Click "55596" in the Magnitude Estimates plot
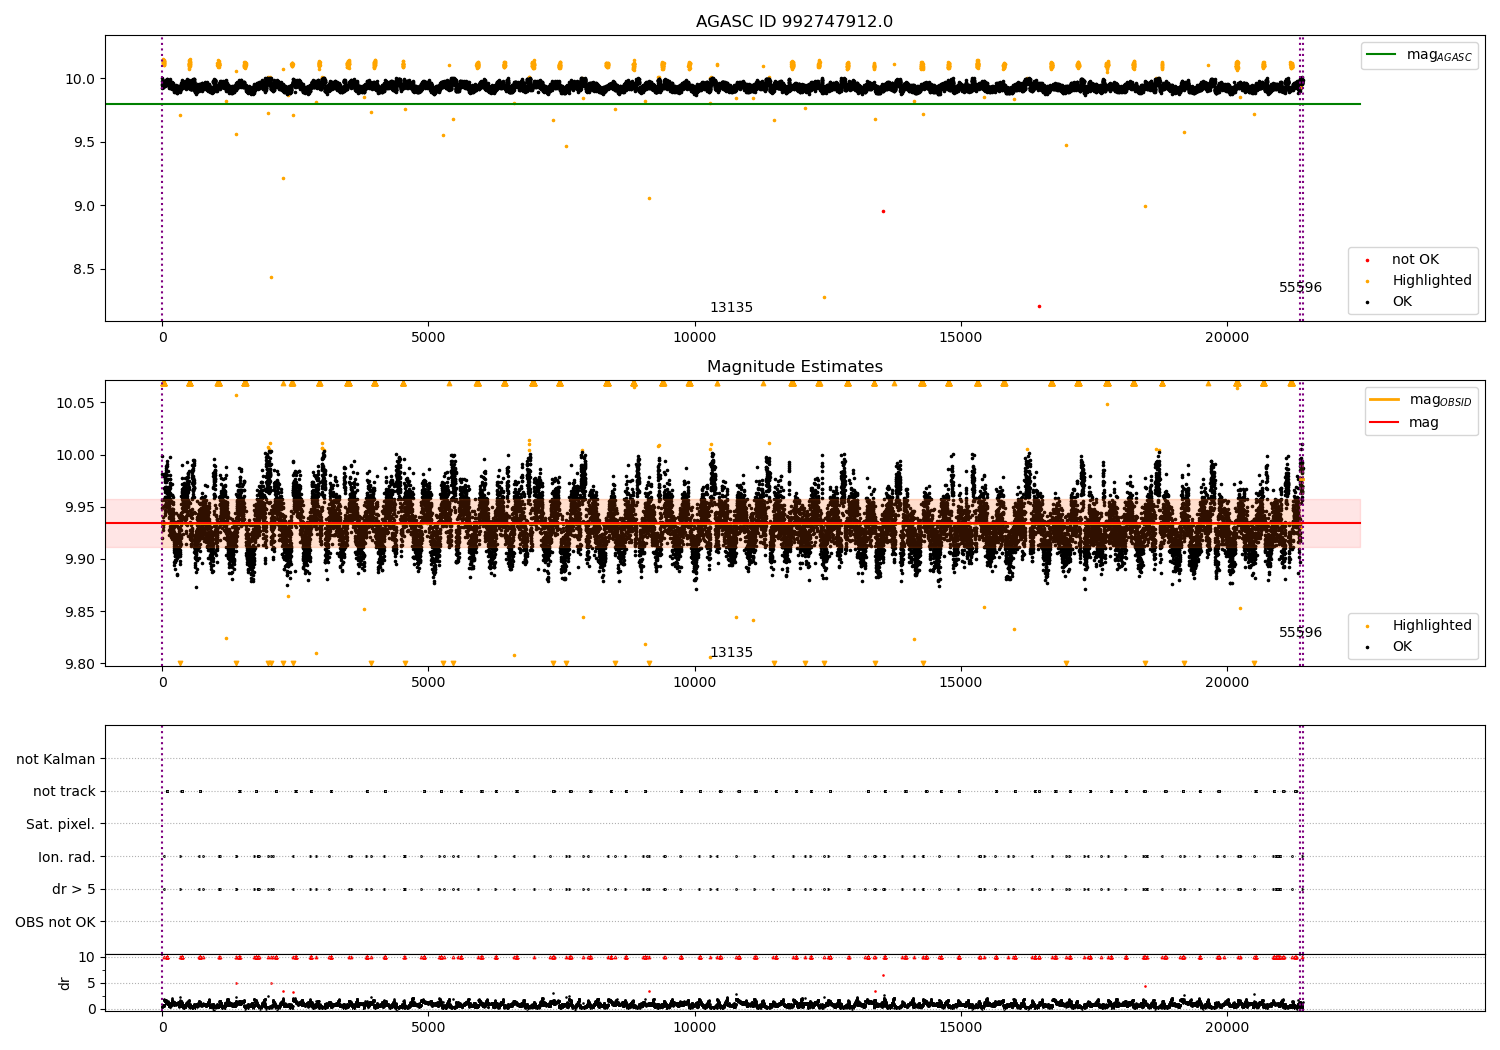 pyautogui.click(x=1300, y=633)
